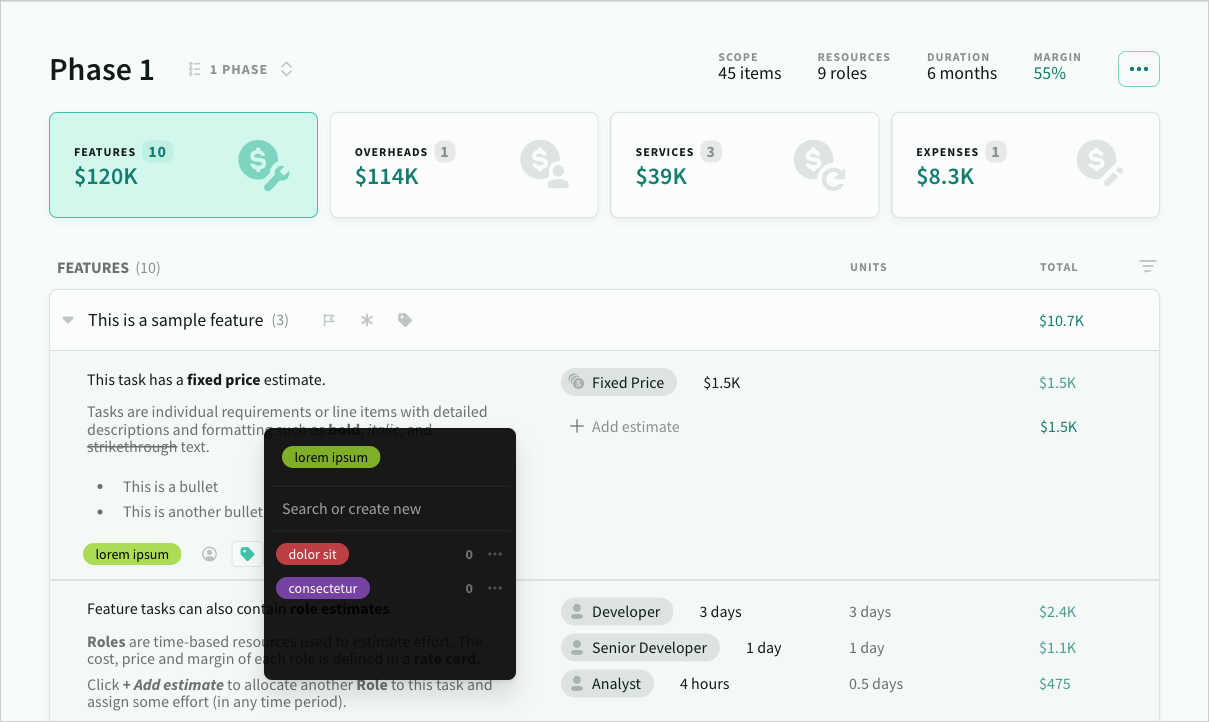Click the 3 days estimate for Developer
The height and width of the screenshot is (722, 1209).
tap(720, 612)
